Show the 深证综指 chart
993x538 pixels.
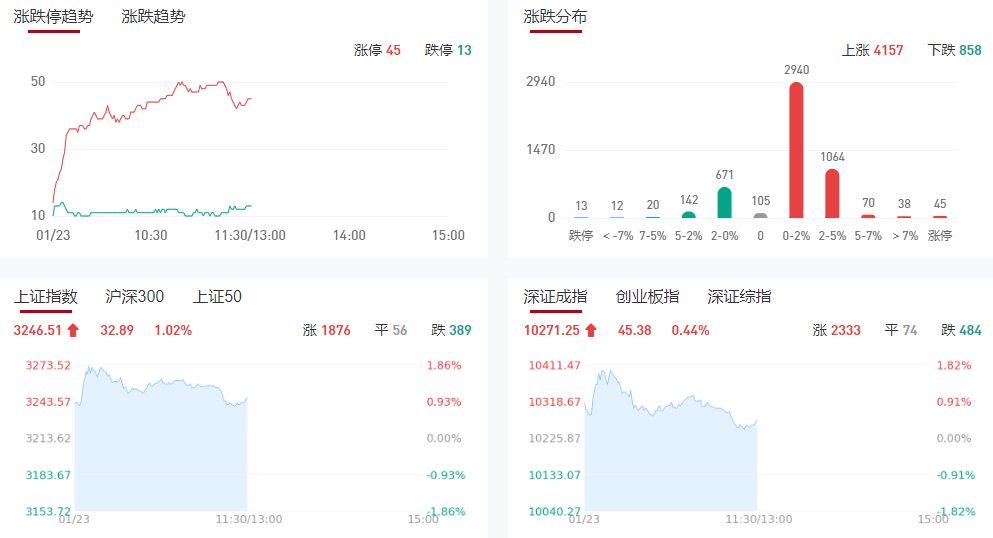coord(739,297)
